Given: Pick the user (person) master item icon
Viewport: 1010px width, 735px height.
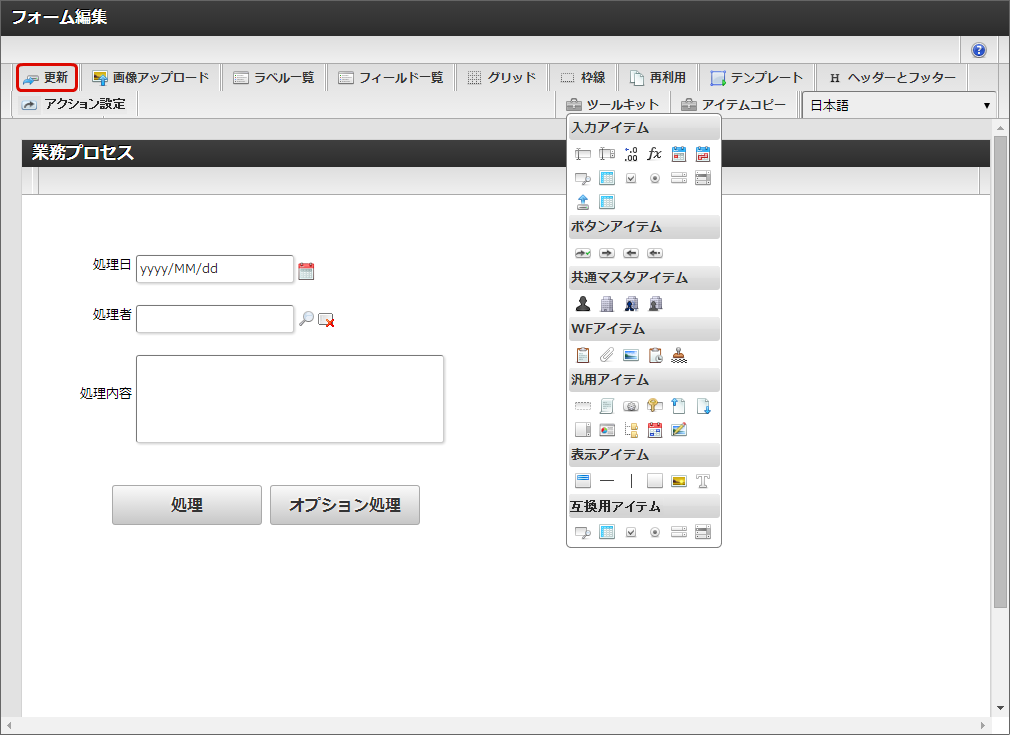Looking at the screenshot, I should pos(583,304).
